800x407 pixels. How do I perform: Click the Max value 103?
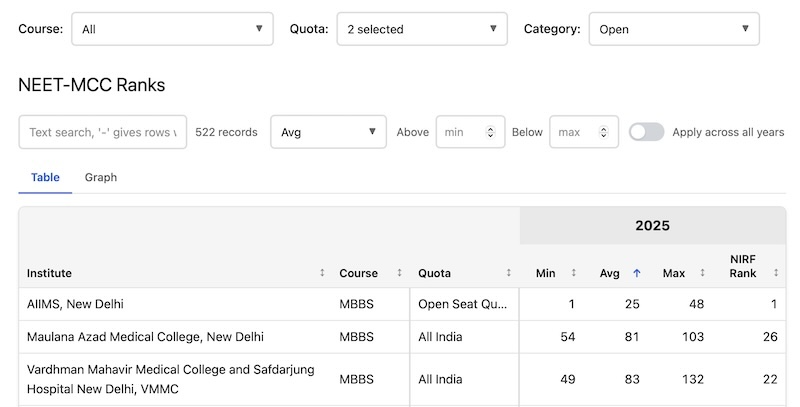[x=693, y=337]
